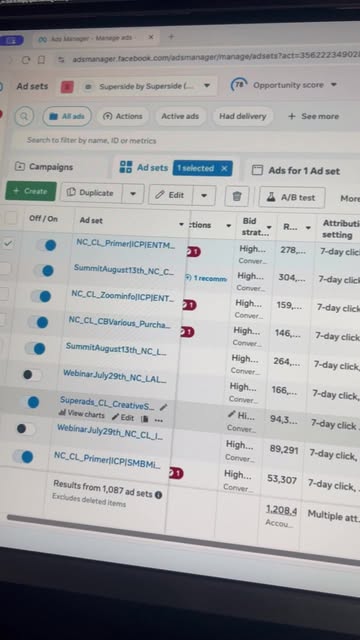This screenshot has width=360, height=640.
Task: Click the search magnifier icon
Action: tap(24, 116)
